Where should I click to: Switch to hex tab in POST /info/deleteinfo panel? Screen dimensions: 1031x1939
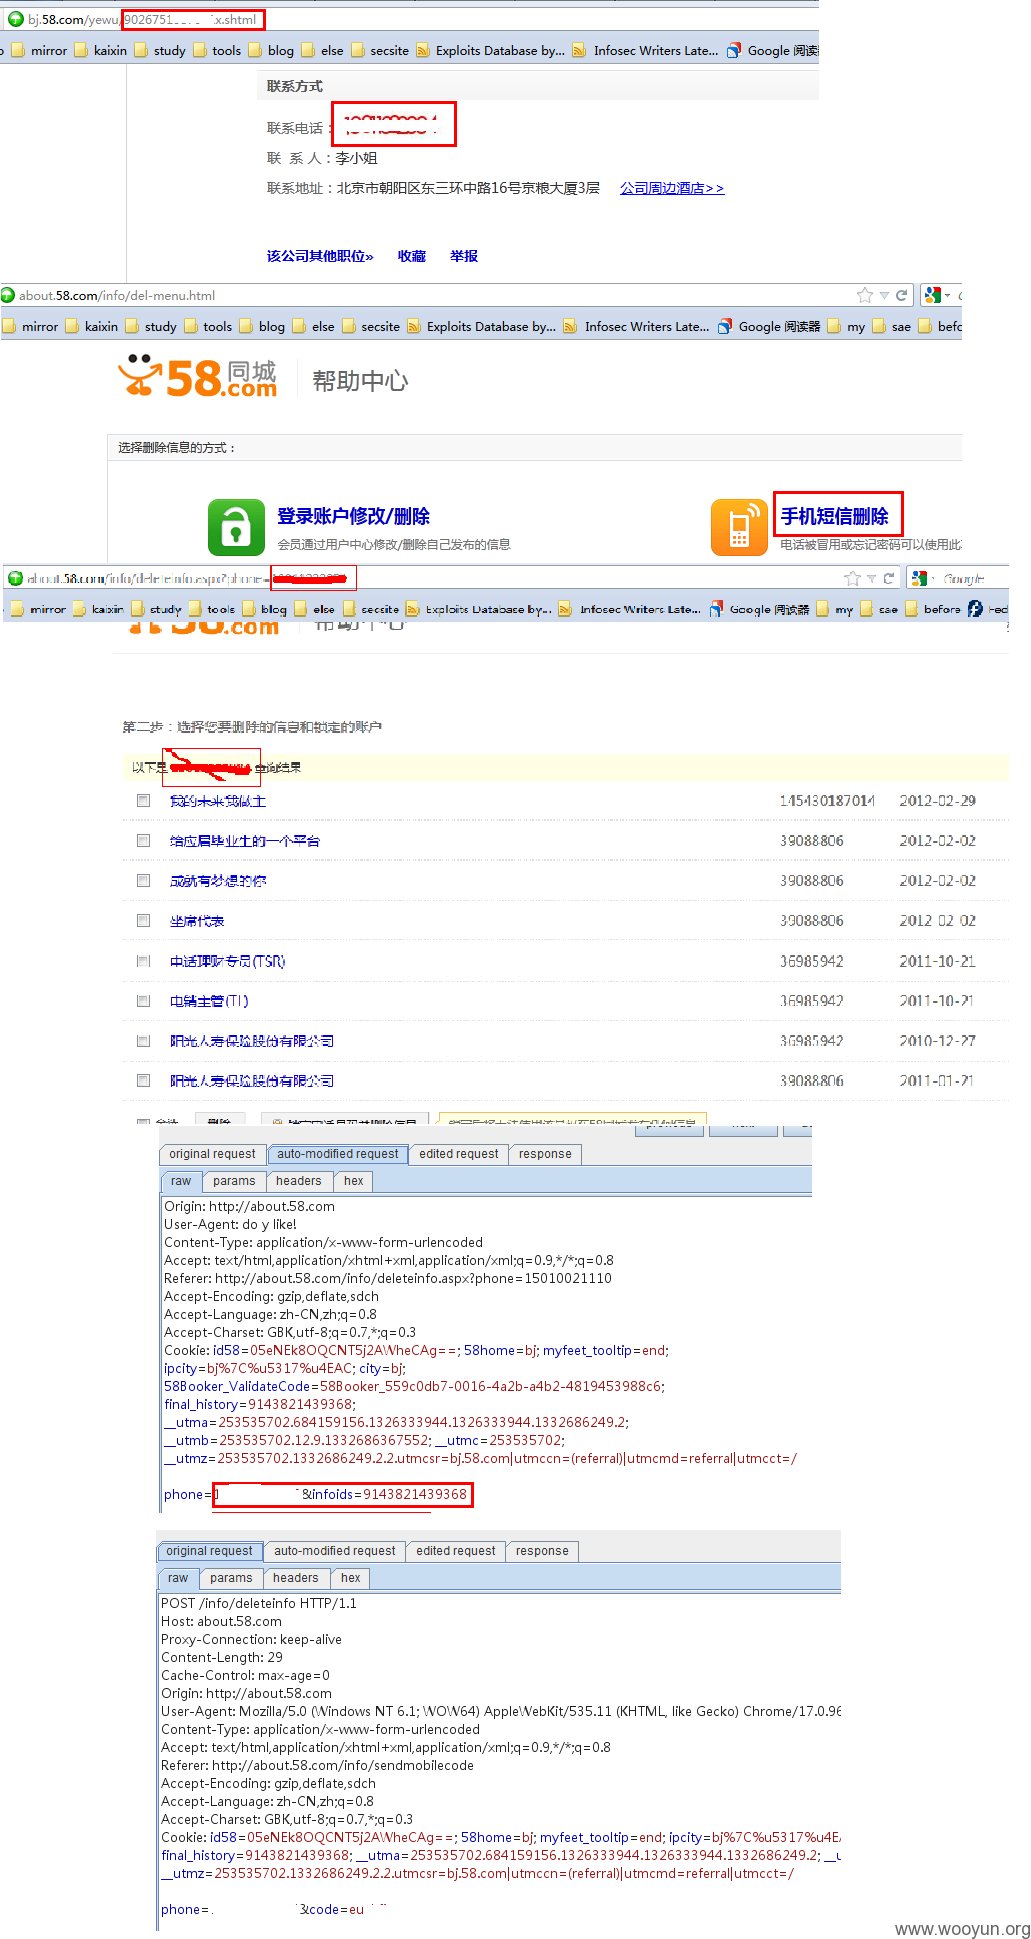coord(350,1578)
